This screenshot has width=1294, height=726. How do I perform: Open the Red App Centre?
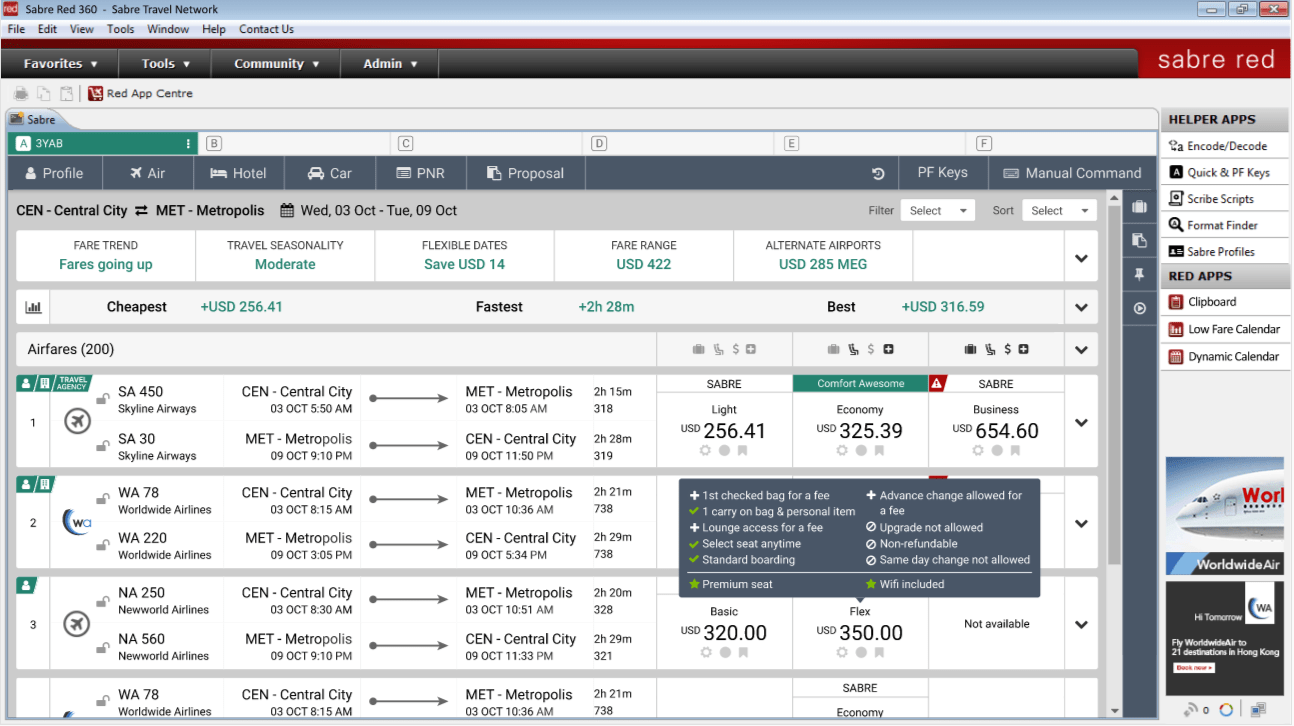pyautogui.click(x=140, y=93)
